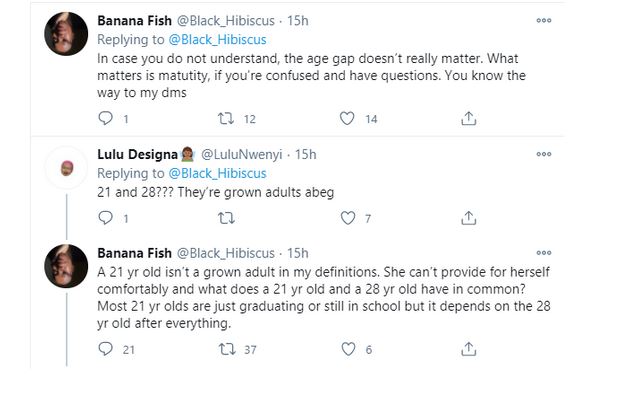Like the tweet with 14 likes

(x=347, y=119)
